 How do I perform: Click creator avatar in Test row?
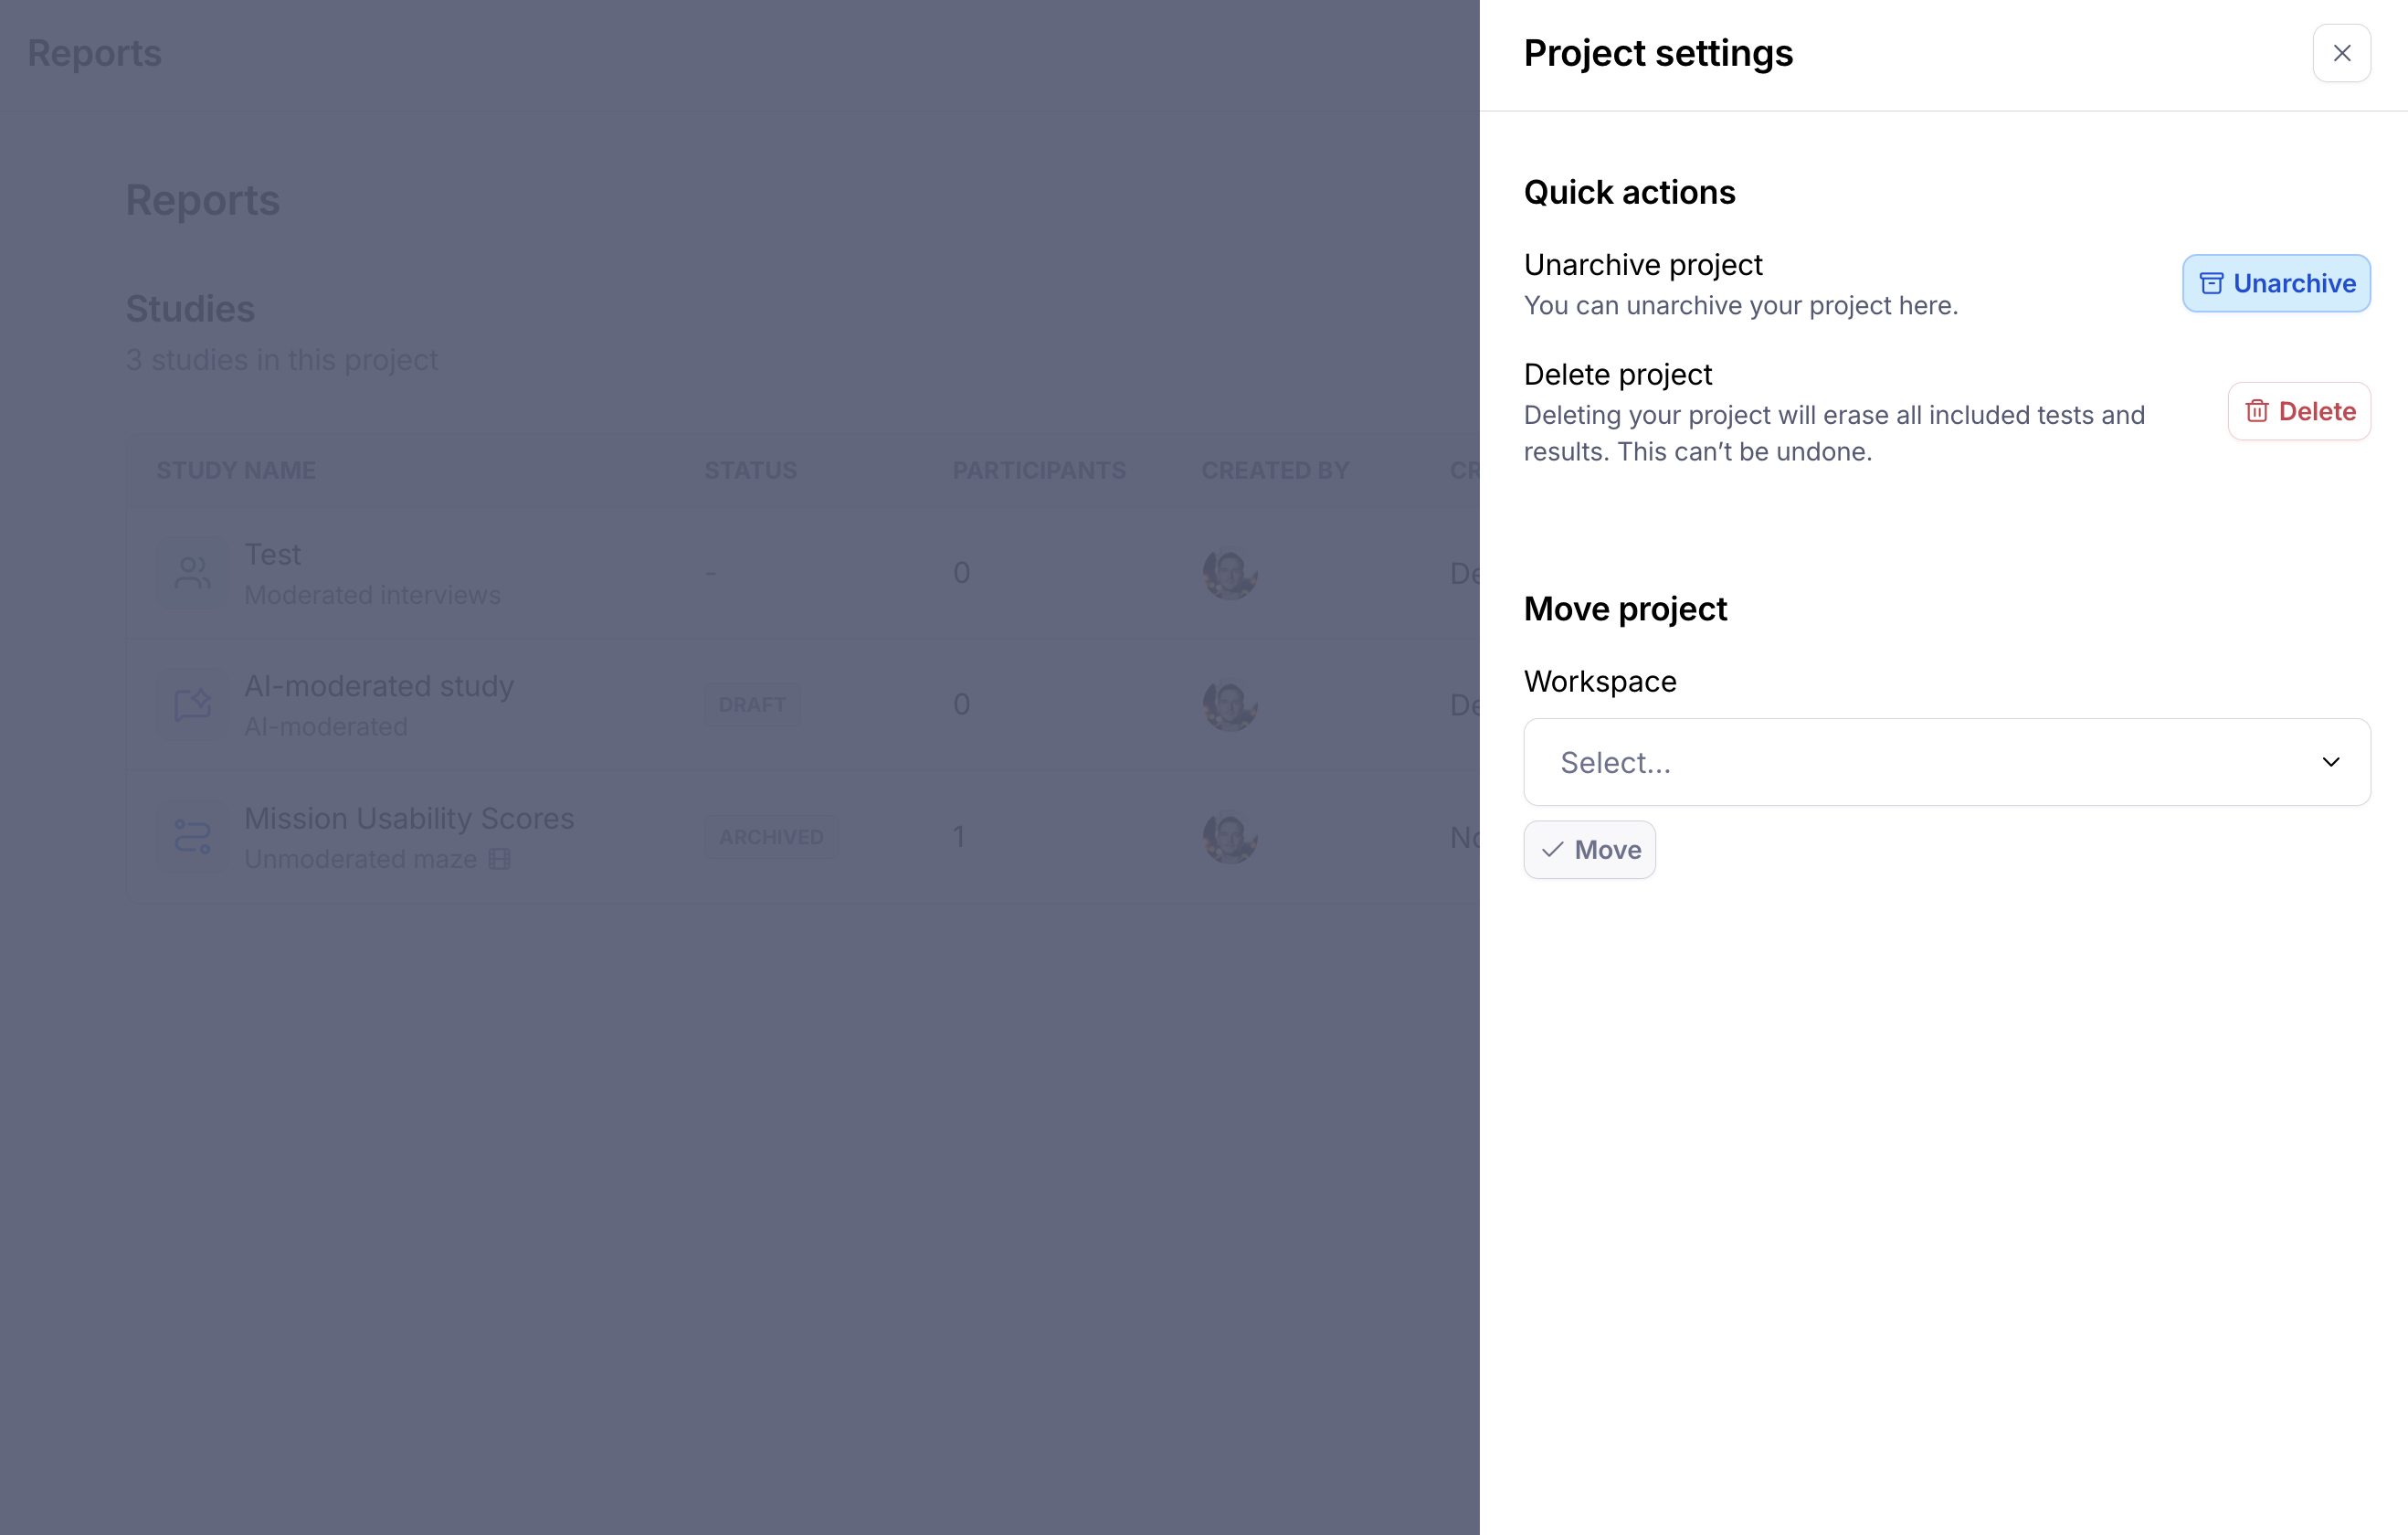(1229, 573)
